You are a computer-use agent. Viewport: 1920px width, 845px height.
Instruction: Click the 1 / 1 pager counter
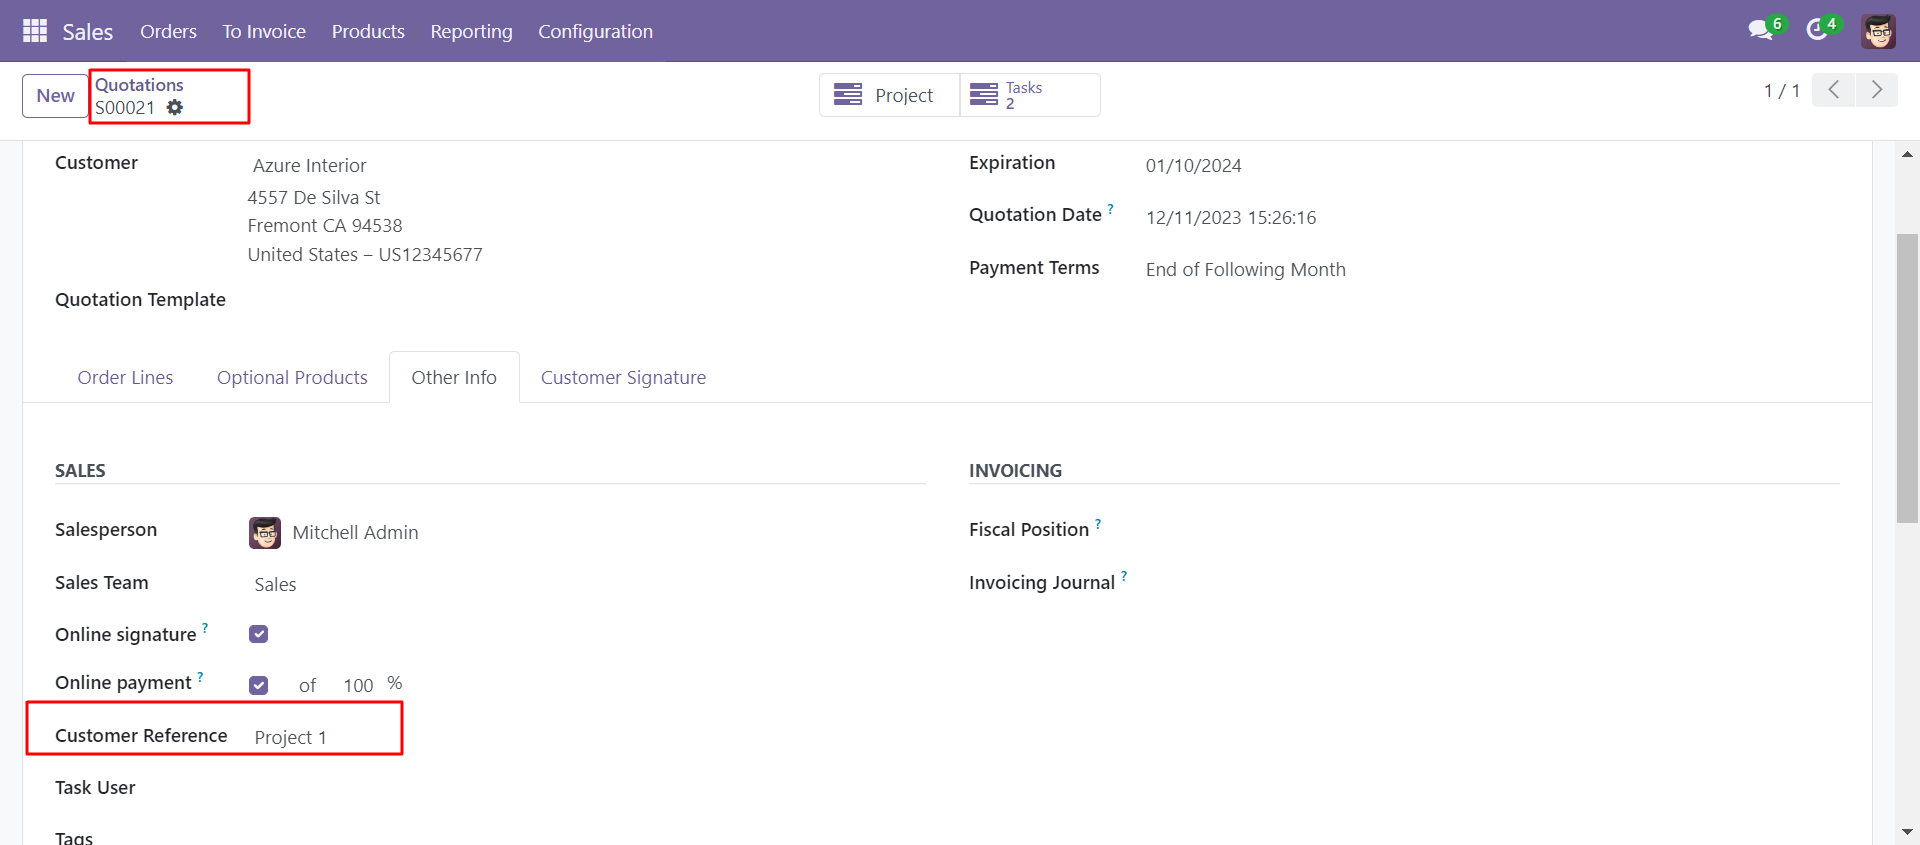[1781, 91]
